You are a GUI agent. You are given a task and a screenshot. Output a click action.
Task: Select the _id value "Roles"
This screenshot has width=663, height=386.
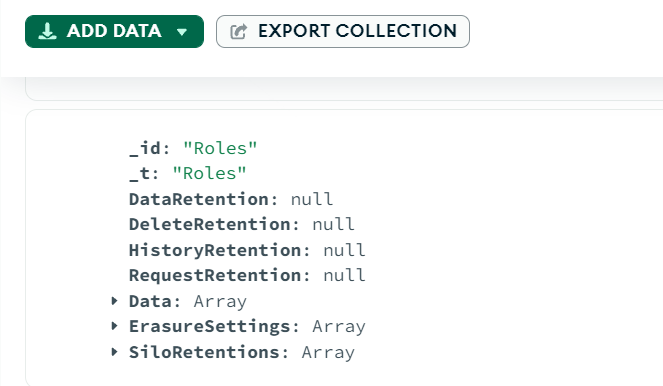pyautogui.click(x=220, y=148)
